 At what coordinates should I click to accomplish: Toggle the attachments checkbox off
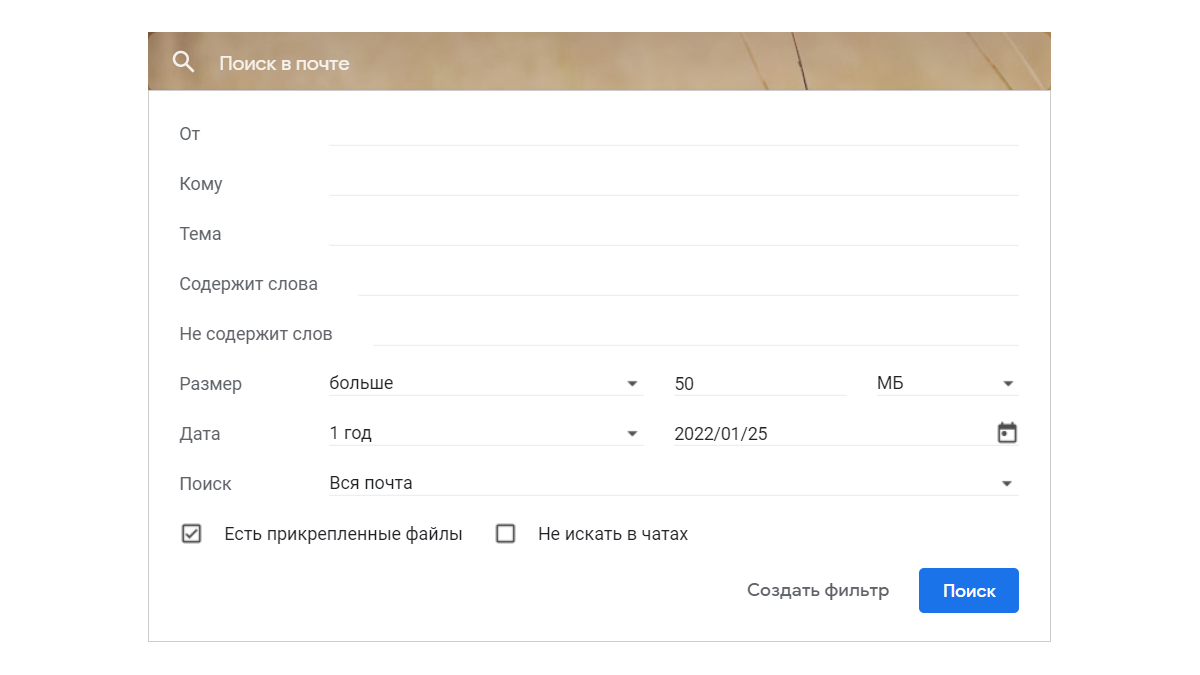pyautogui.click(x=191, y=534)
